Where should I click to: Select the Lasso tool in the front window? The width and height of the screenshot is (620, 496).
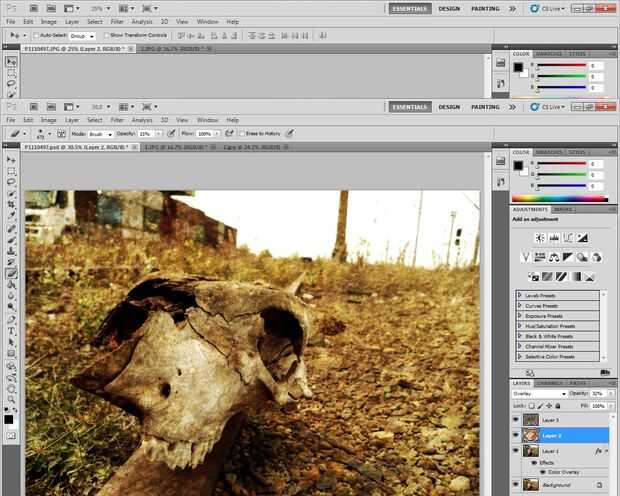point(11,182)
